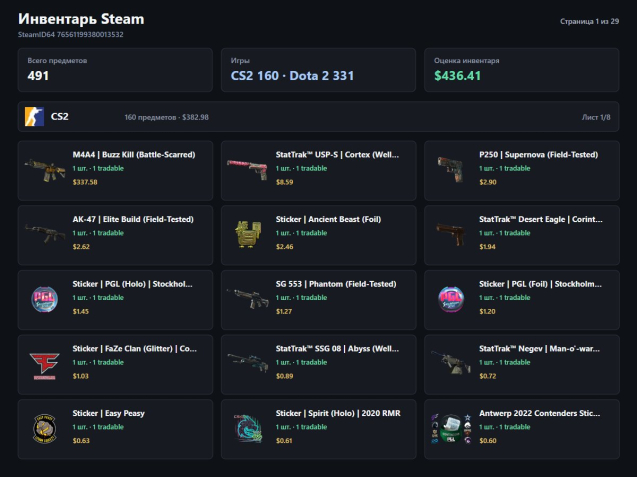The height and width of the screenshot is (477, 637).
Task: Click the Страница 1 из 29 page indicator
Action: (x=589, y=21)
